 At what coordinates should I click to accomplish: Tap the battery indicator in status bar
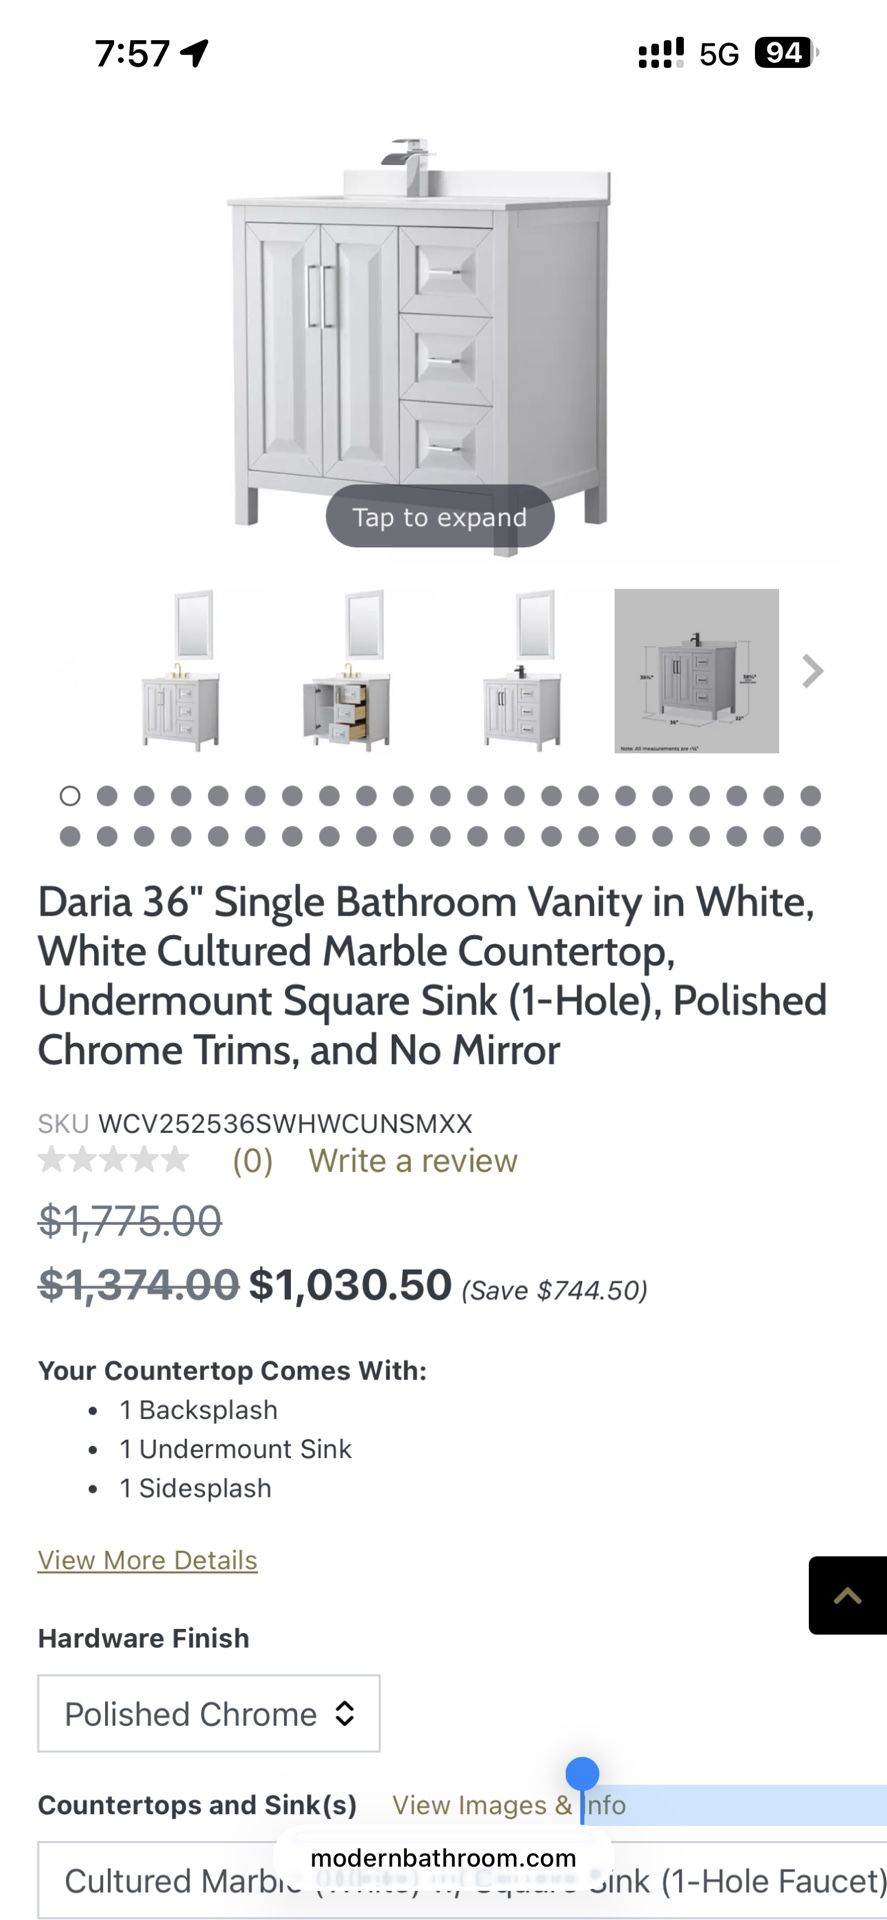[x=785, y=52]
